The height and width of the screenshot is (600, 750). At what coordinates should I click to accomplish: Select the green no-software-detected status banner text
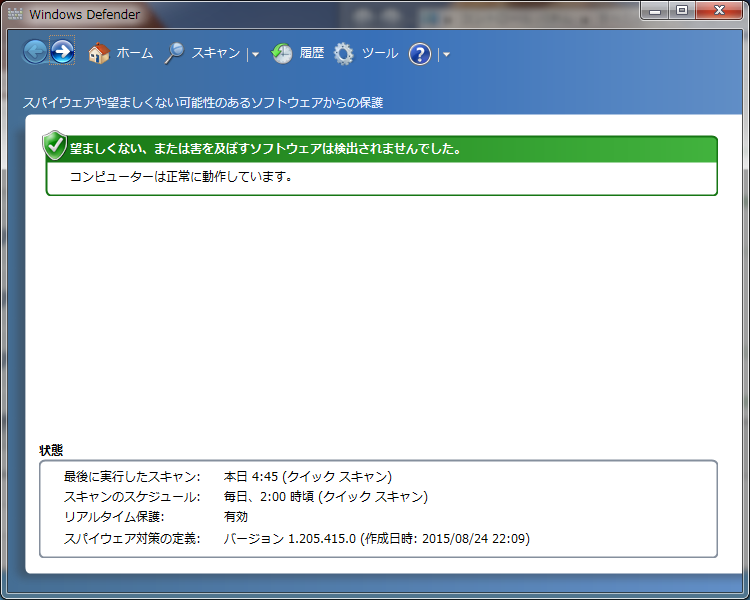[265, 149]
